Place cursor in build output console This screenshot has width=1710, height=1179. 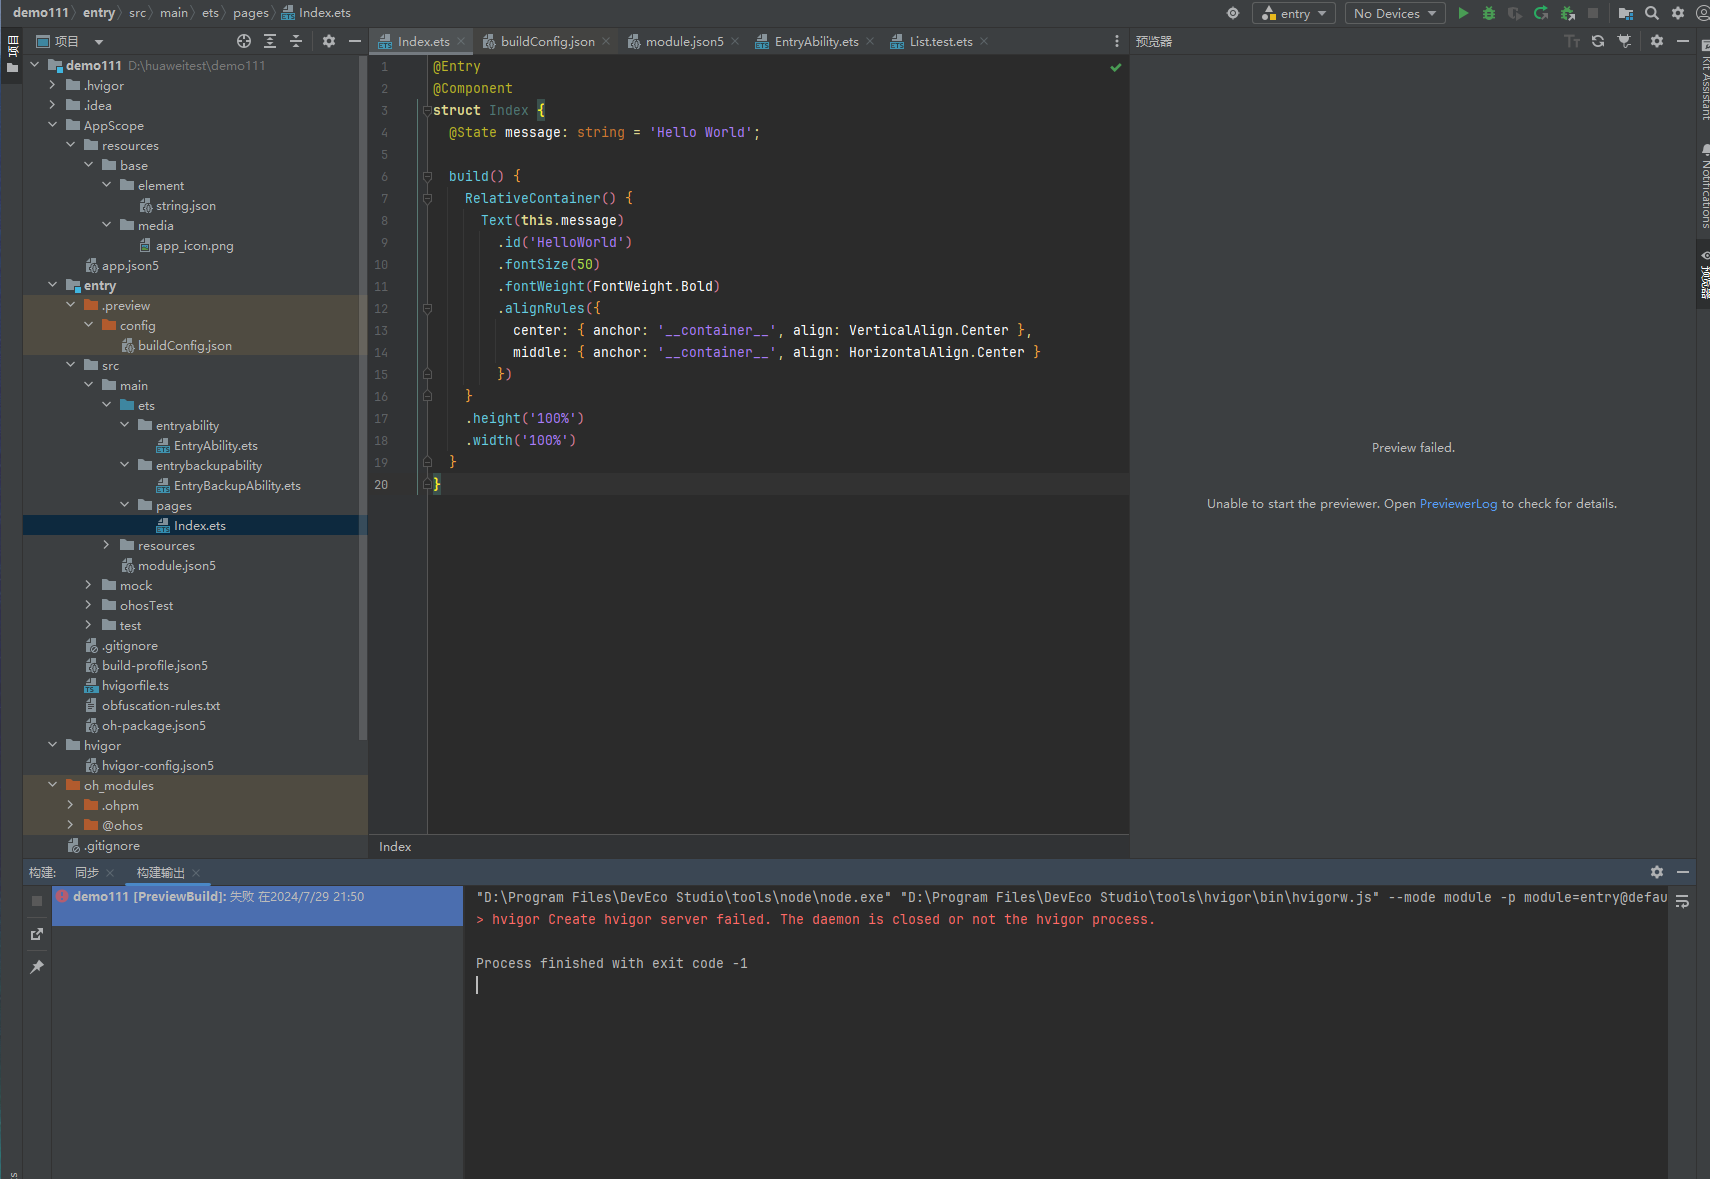click(1065, 1030)
